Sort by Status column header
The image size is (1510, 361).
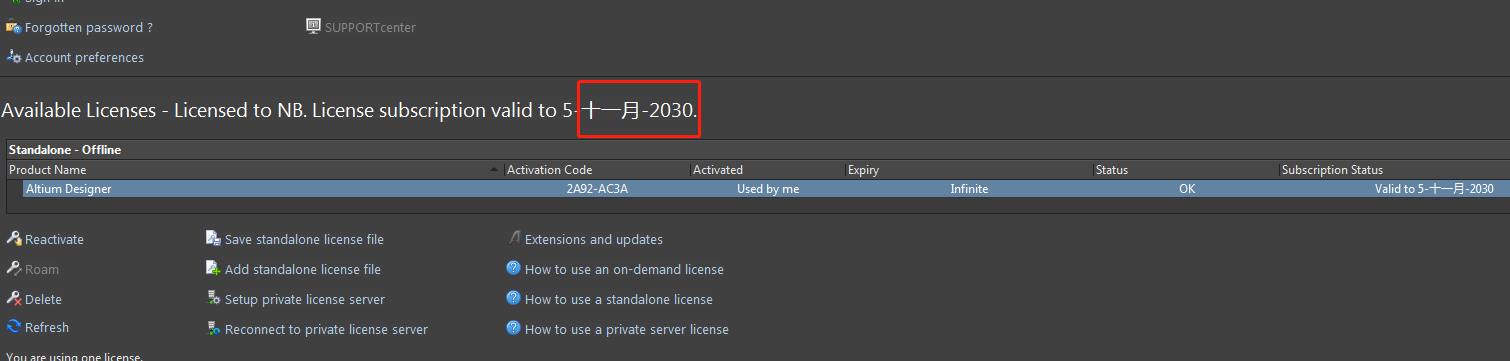(1186, 170)
